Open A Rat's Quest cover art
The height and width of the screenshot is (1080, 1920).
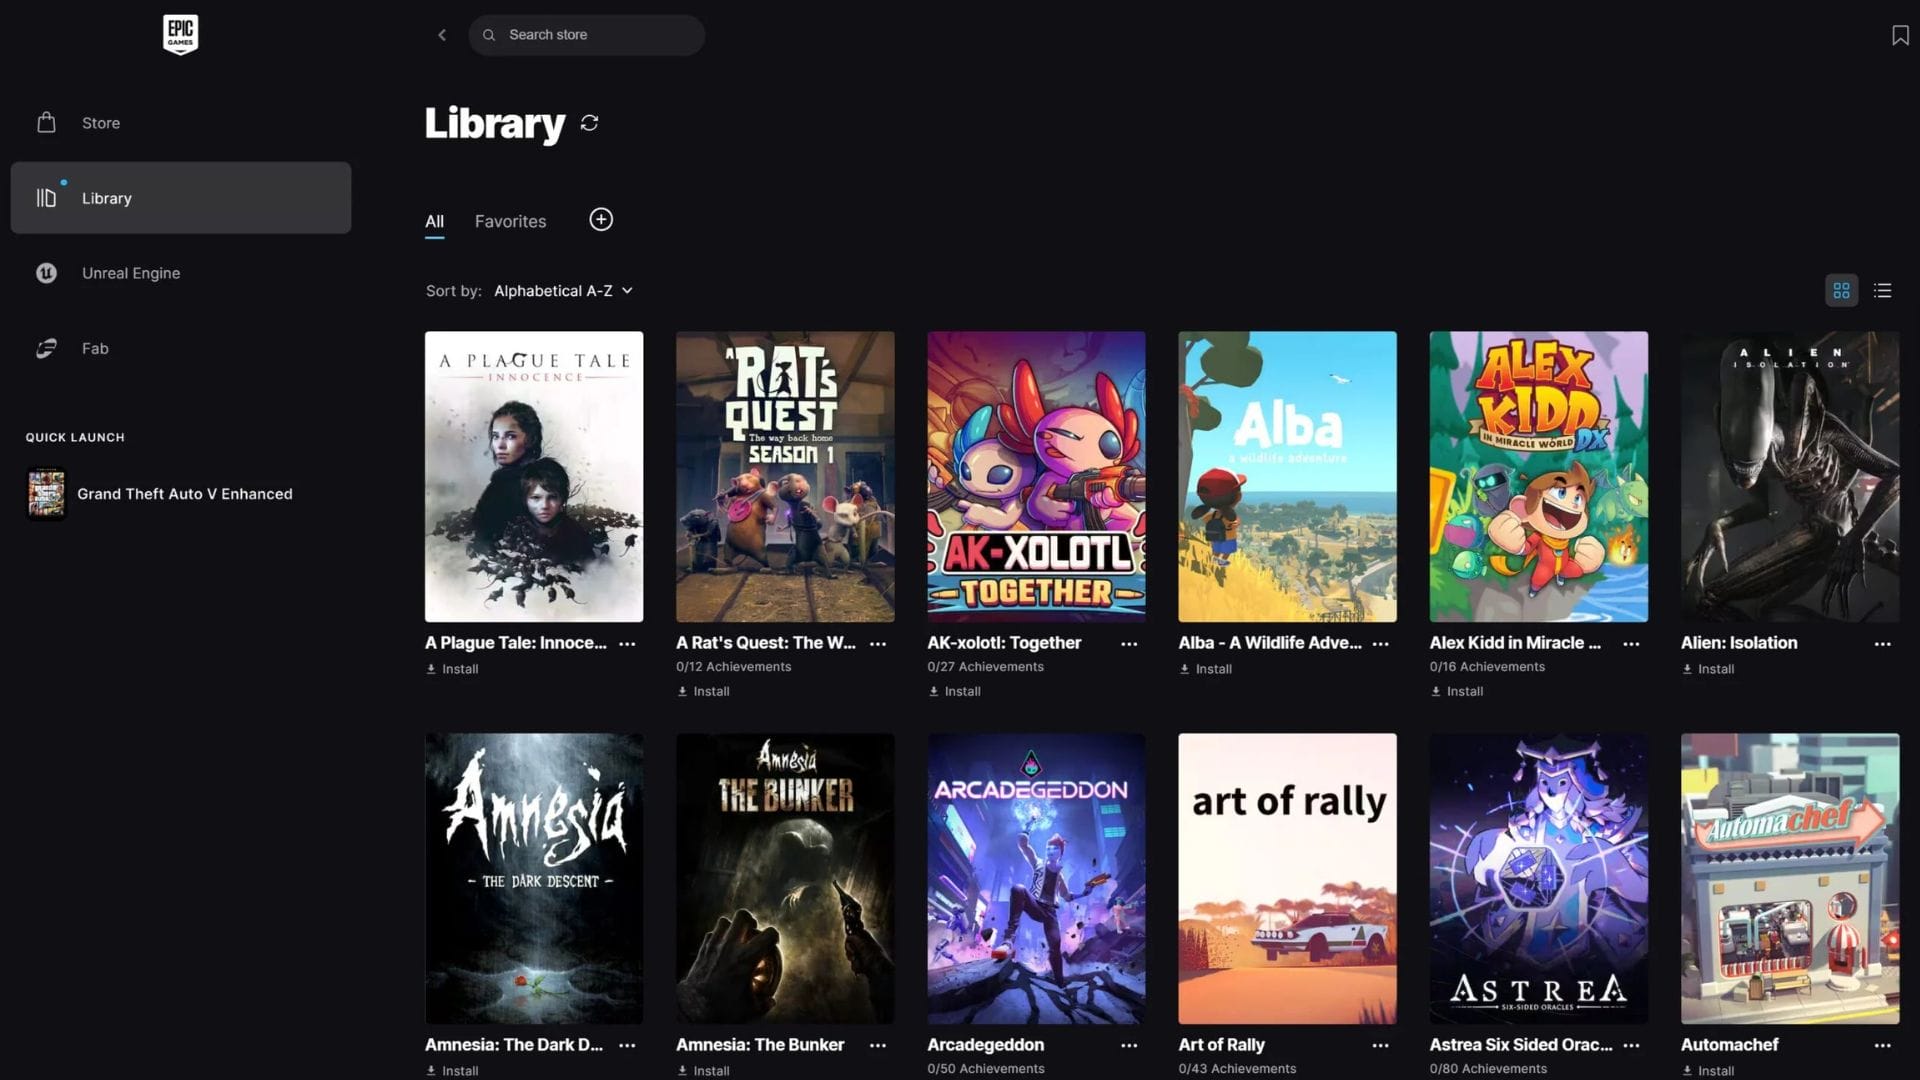[x=785, y=476]
